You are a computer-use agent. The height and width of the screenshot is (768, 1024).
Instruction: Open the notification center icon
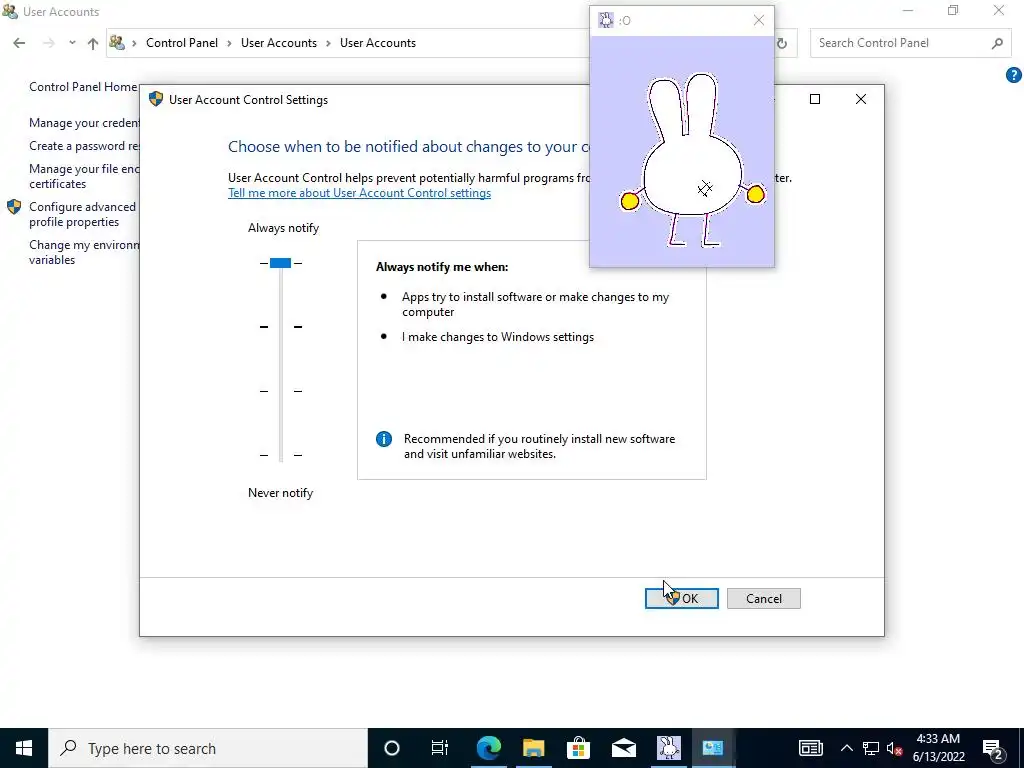coord(993,748)
